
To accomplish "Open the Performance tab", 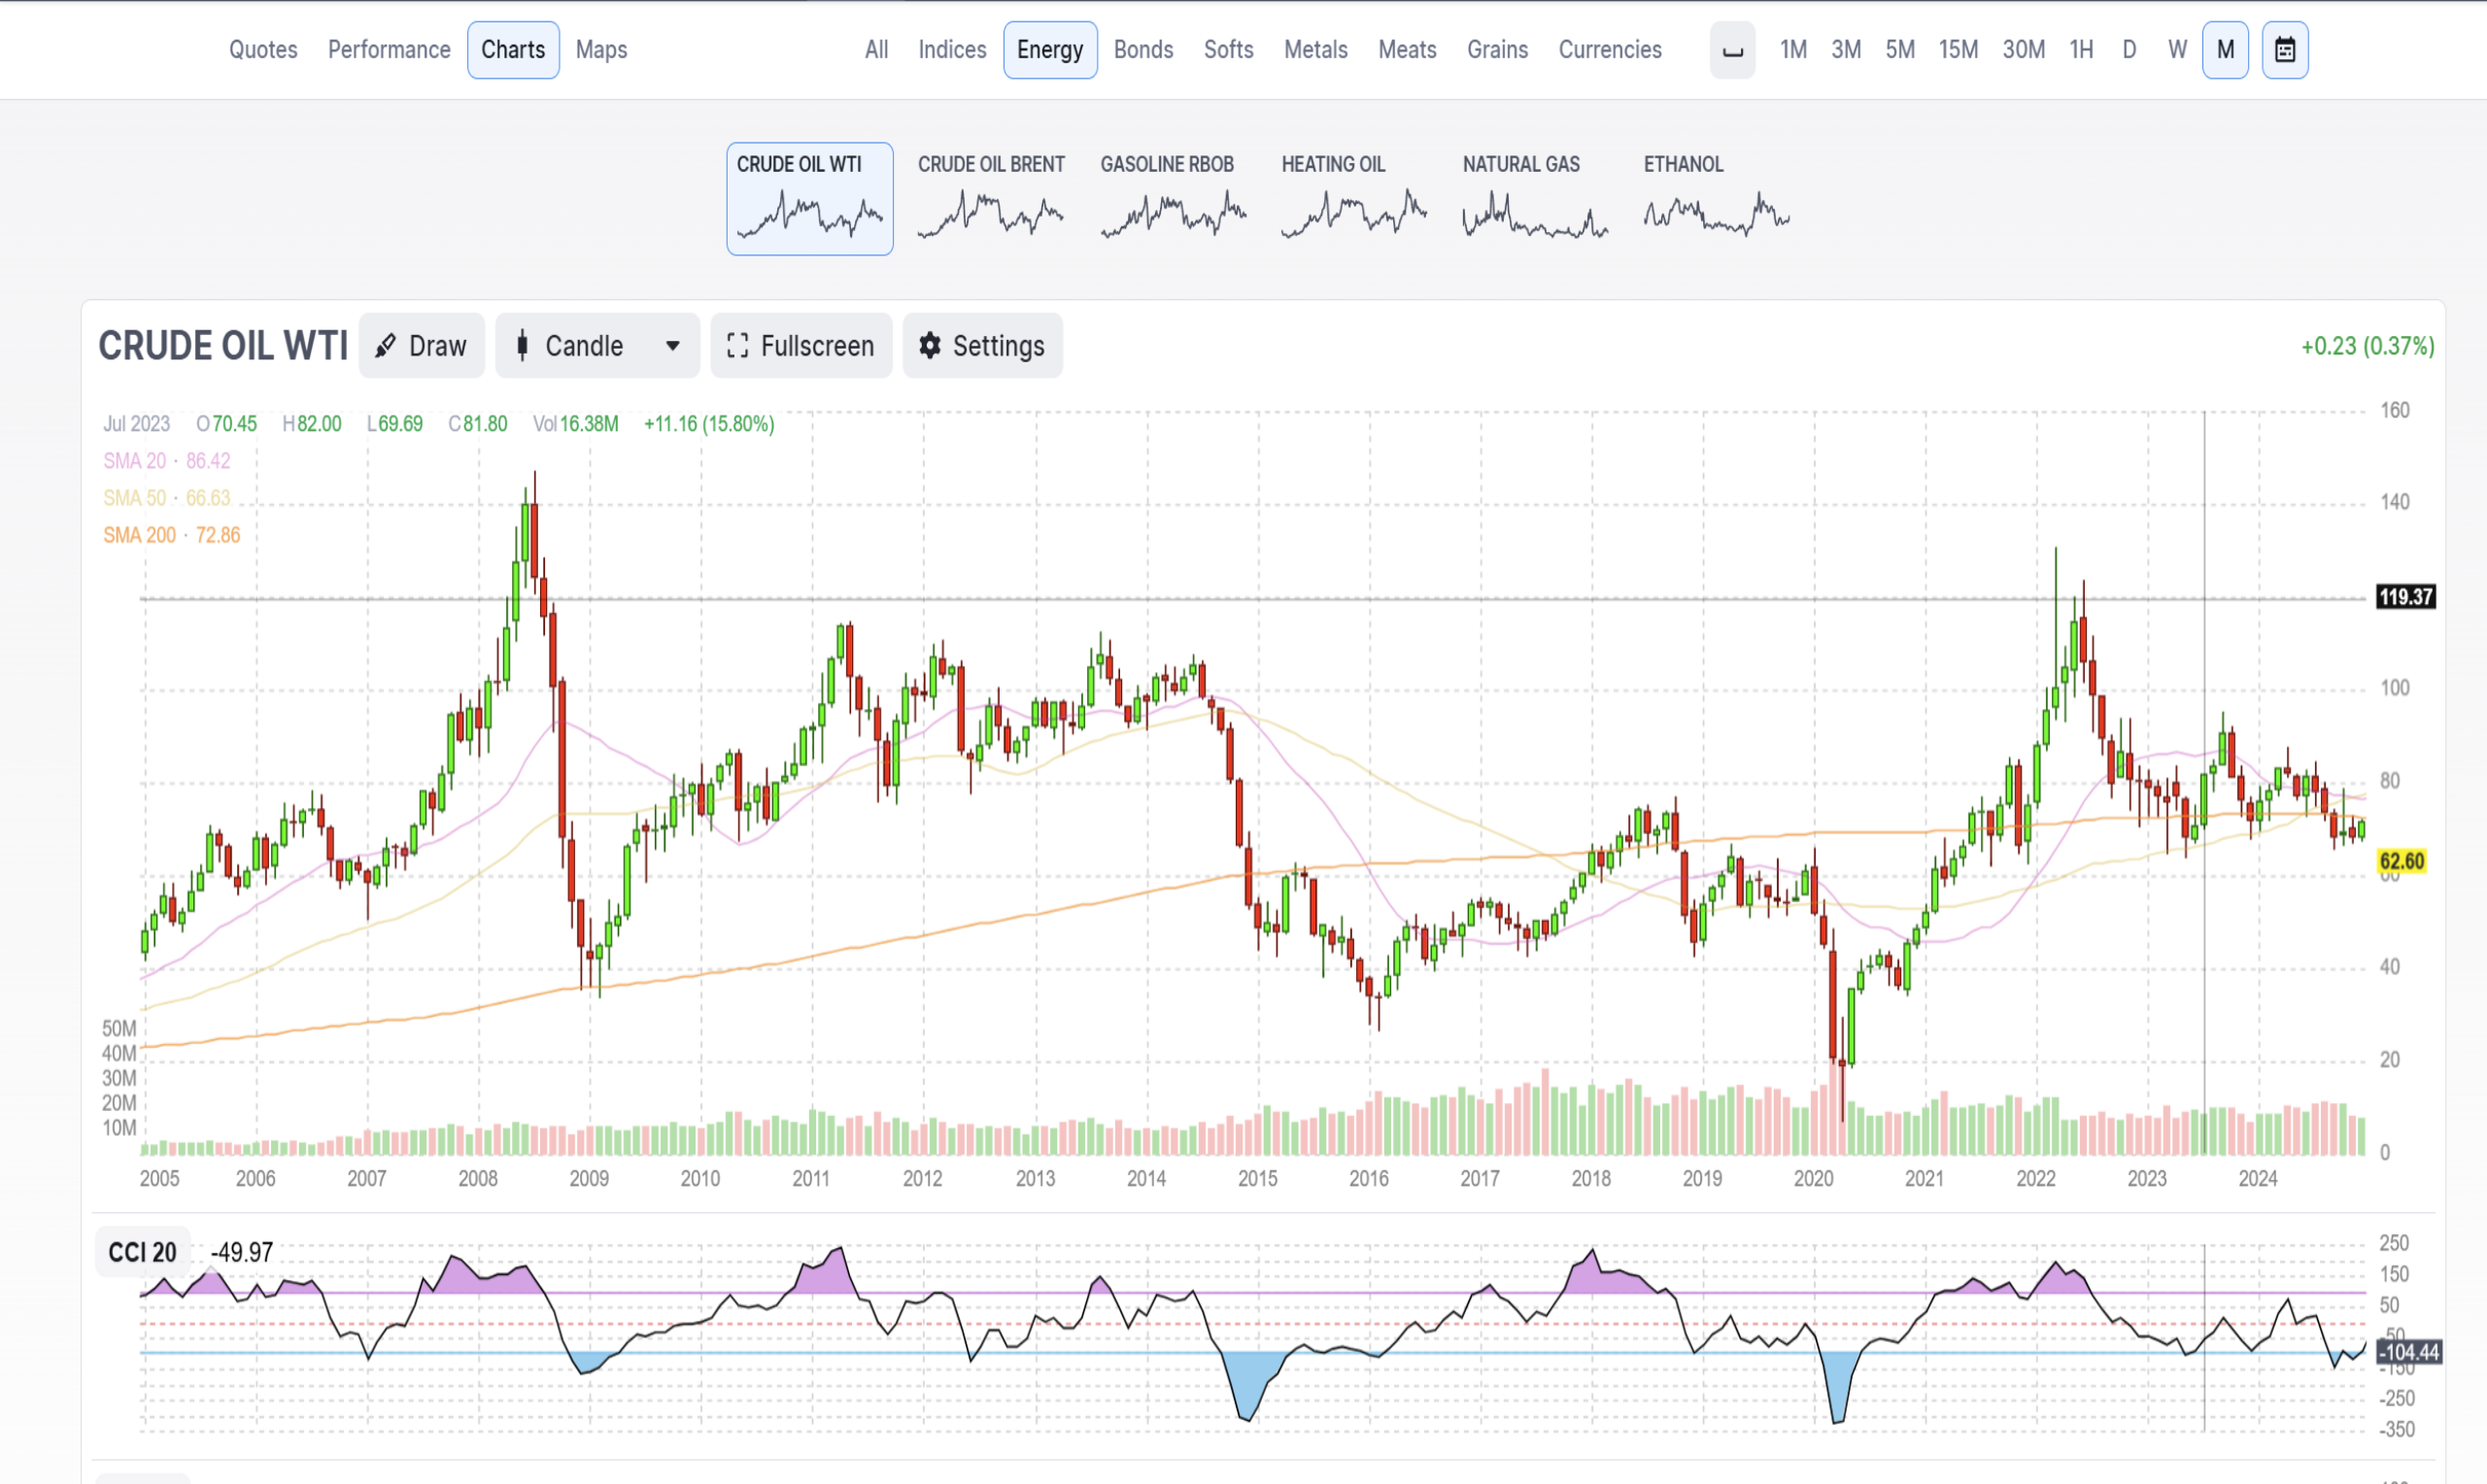I will click(389, 50).
